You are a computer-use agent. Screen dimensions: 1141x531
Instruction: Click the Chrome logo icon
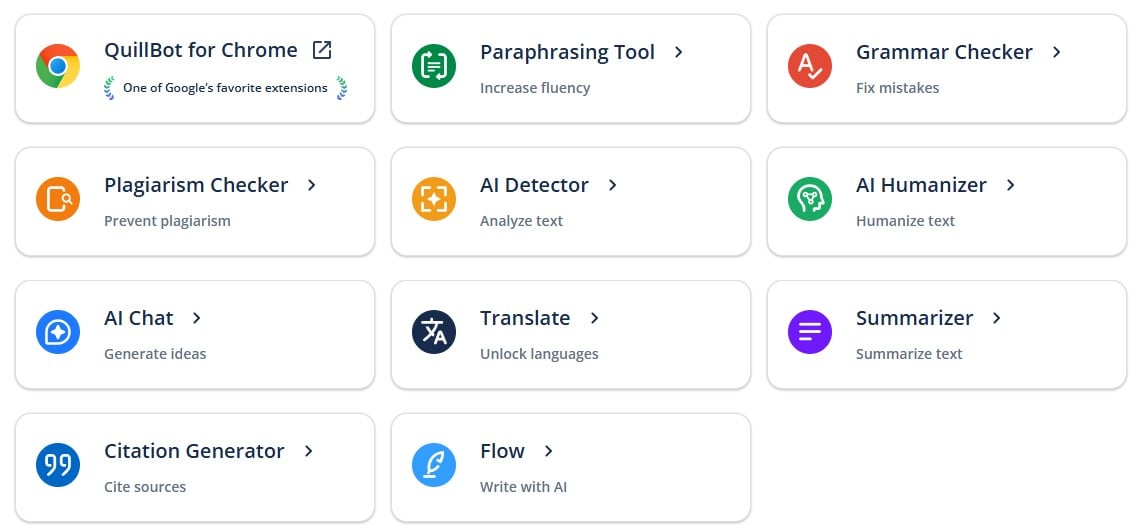tap(58, 67)
